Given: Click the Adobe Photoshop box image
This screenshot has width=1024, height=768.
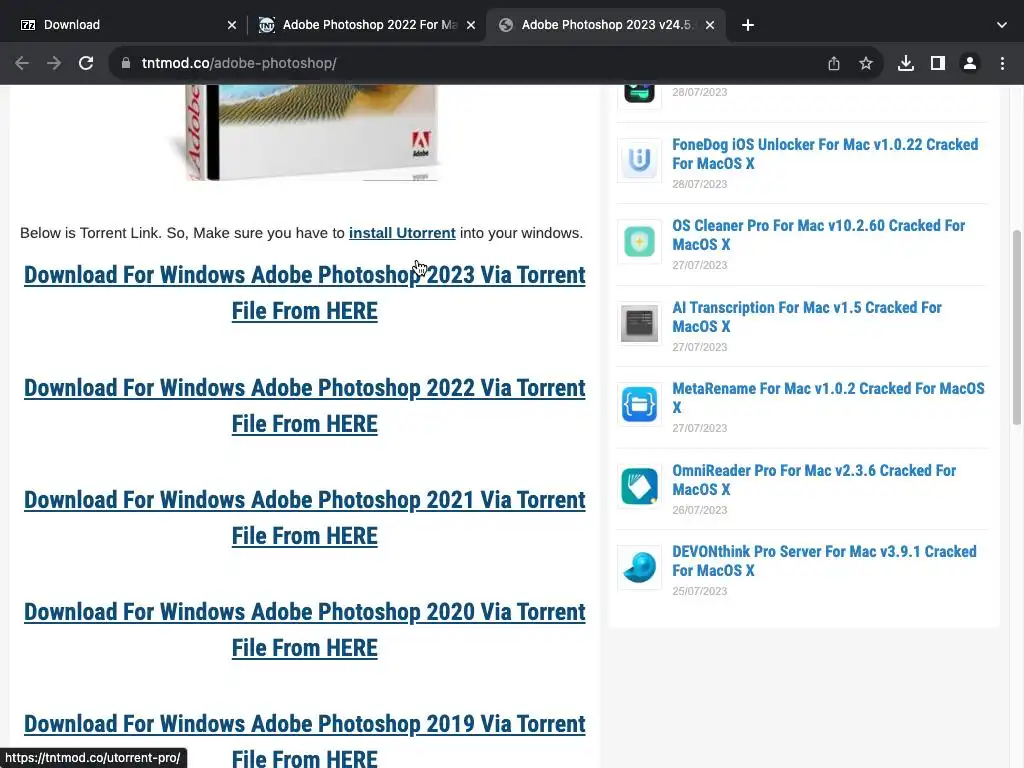Looking at the screenshot, I should [304, 133].
